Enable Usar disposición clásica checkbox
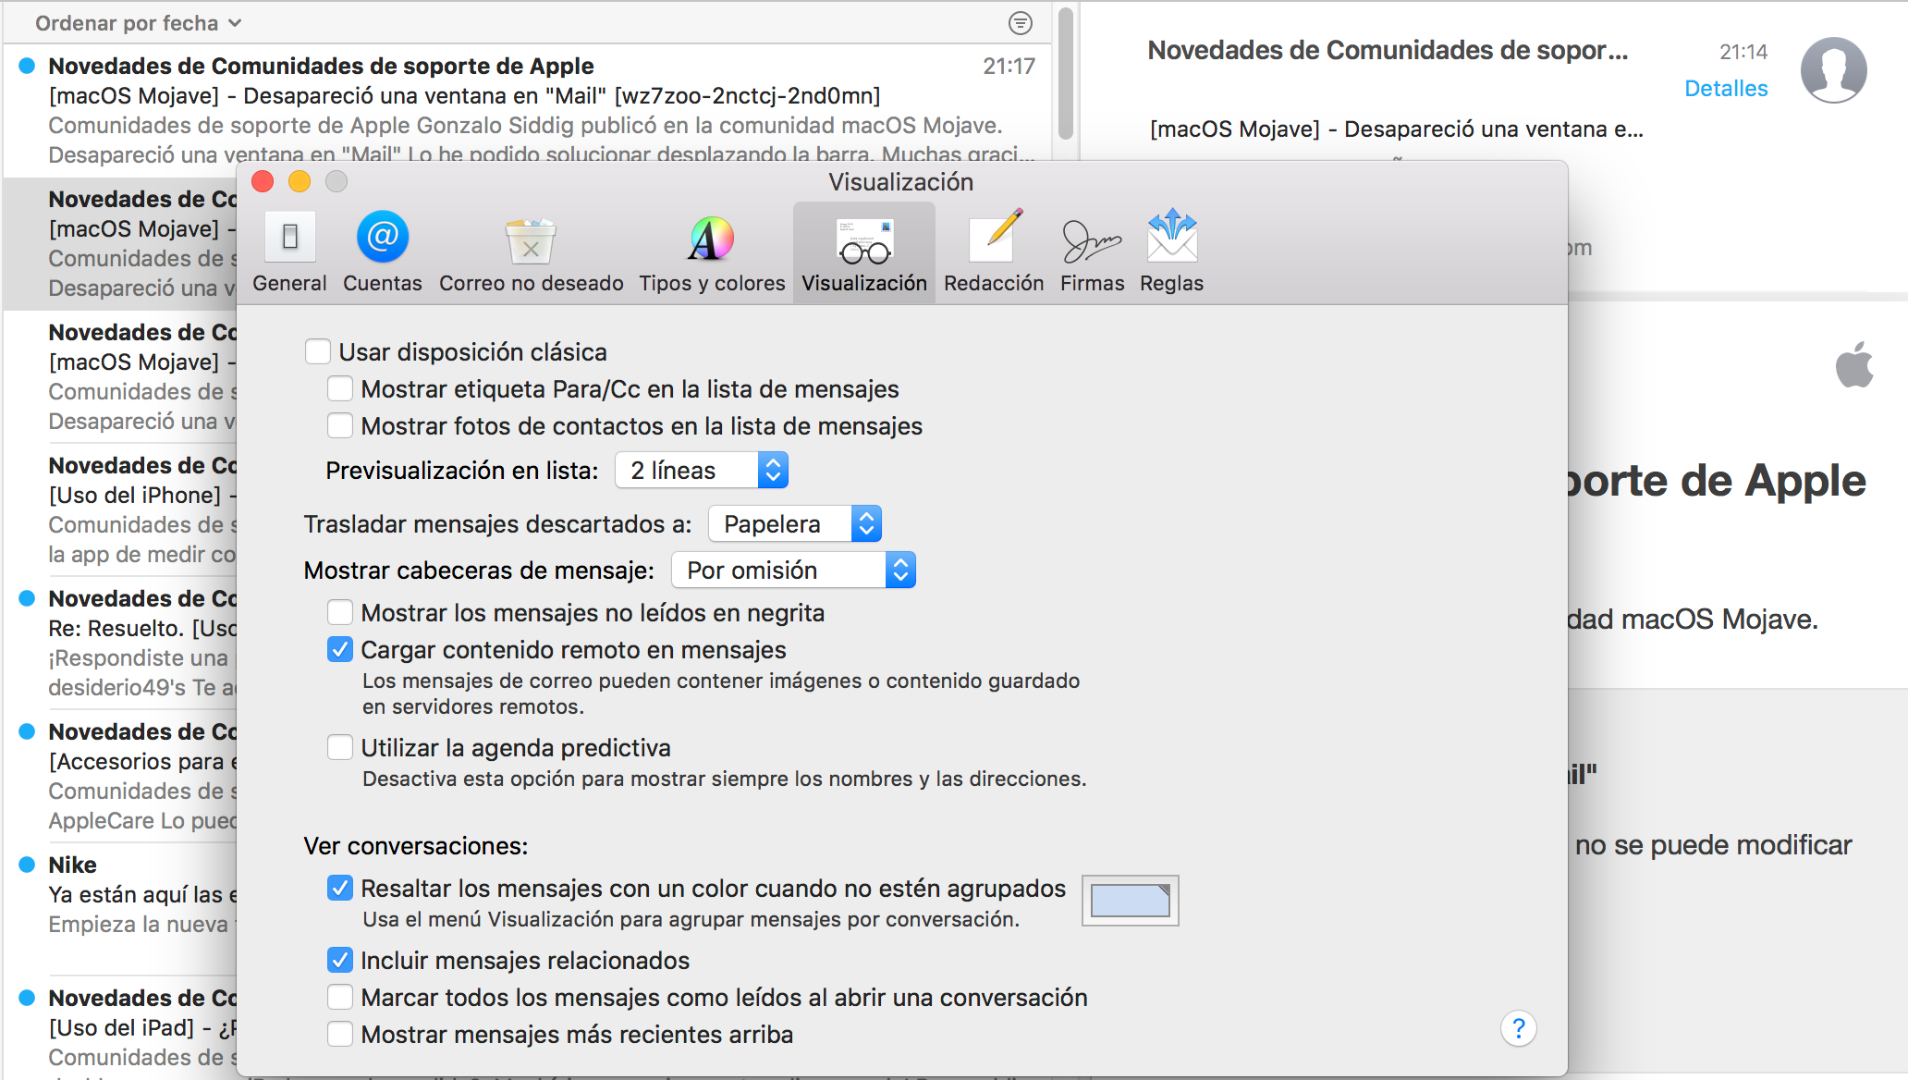The height and width of the screenshot is (1080, 1908). [318, 352]
